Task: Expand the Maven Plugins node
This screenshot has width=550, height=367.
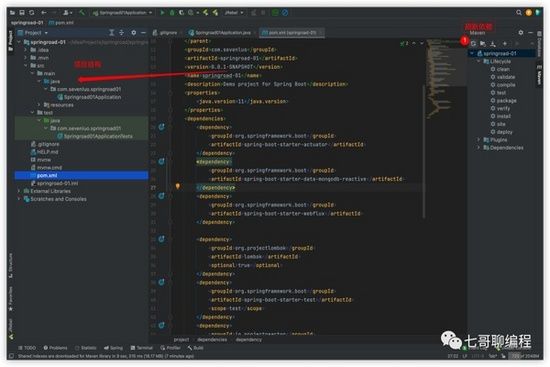Action: pyautogui.click(x=478, y=140)
